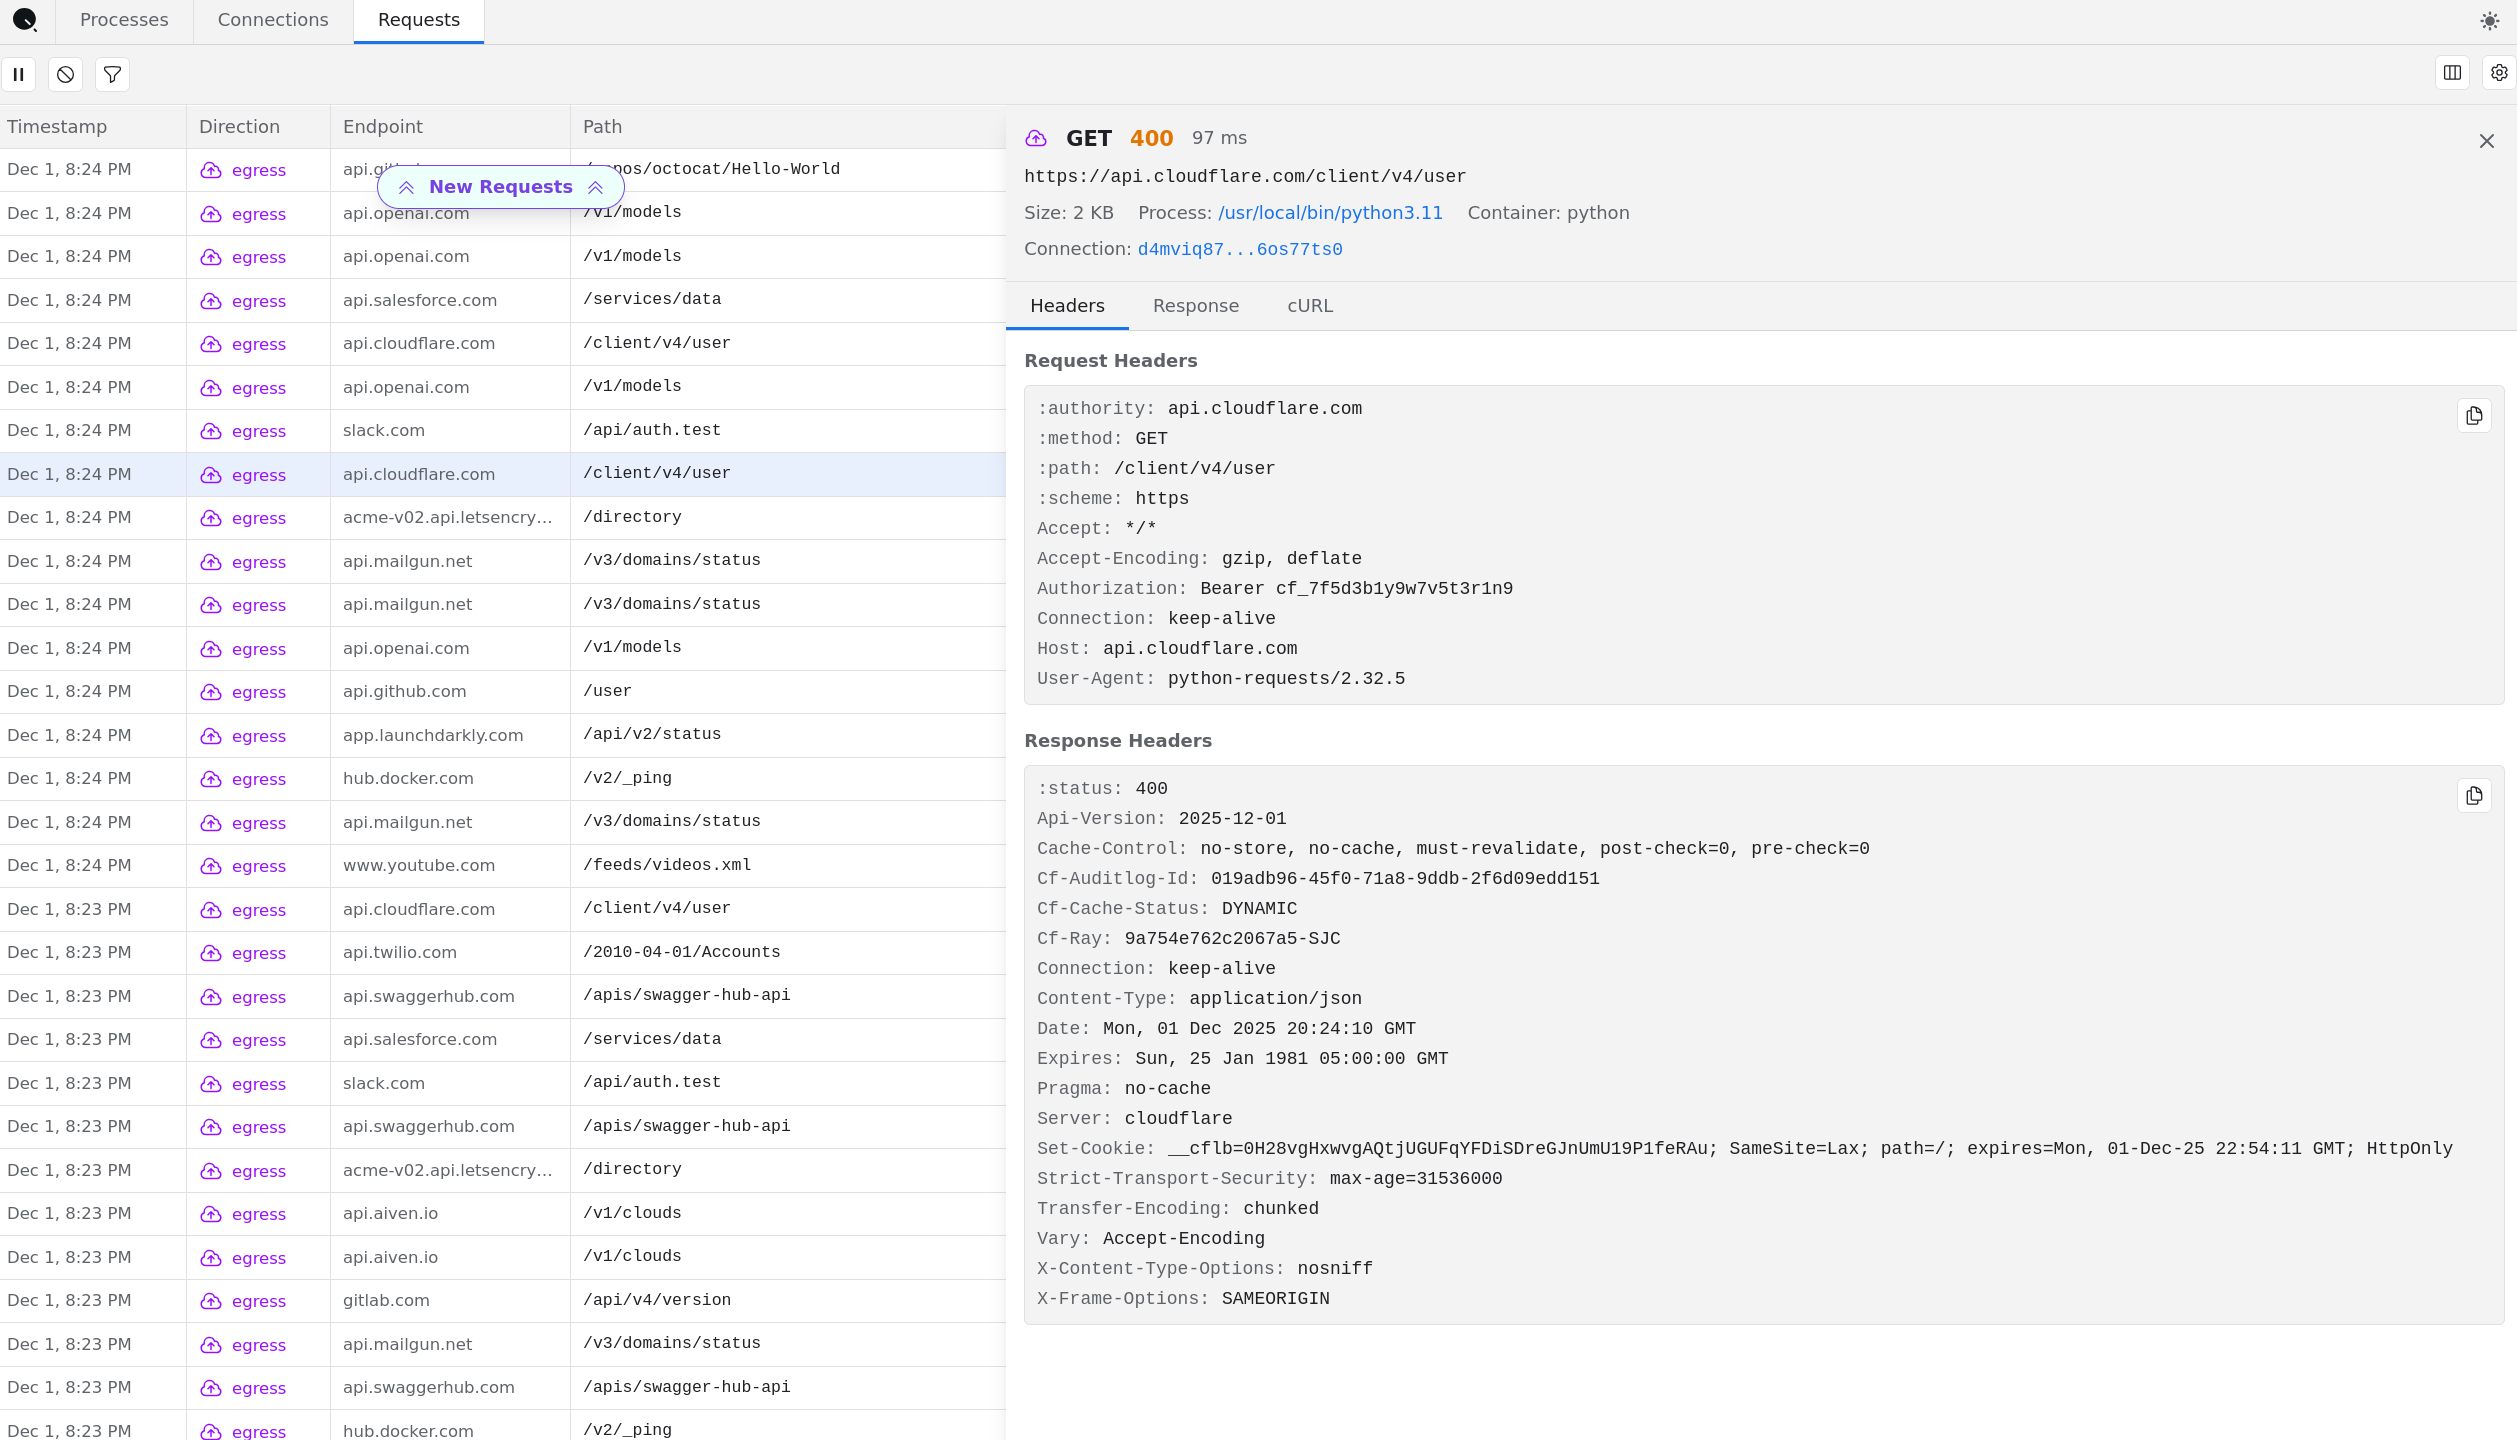This screenshot has height=1440, width=2517.
Task: Close the request details panel
Action: 2486,141
